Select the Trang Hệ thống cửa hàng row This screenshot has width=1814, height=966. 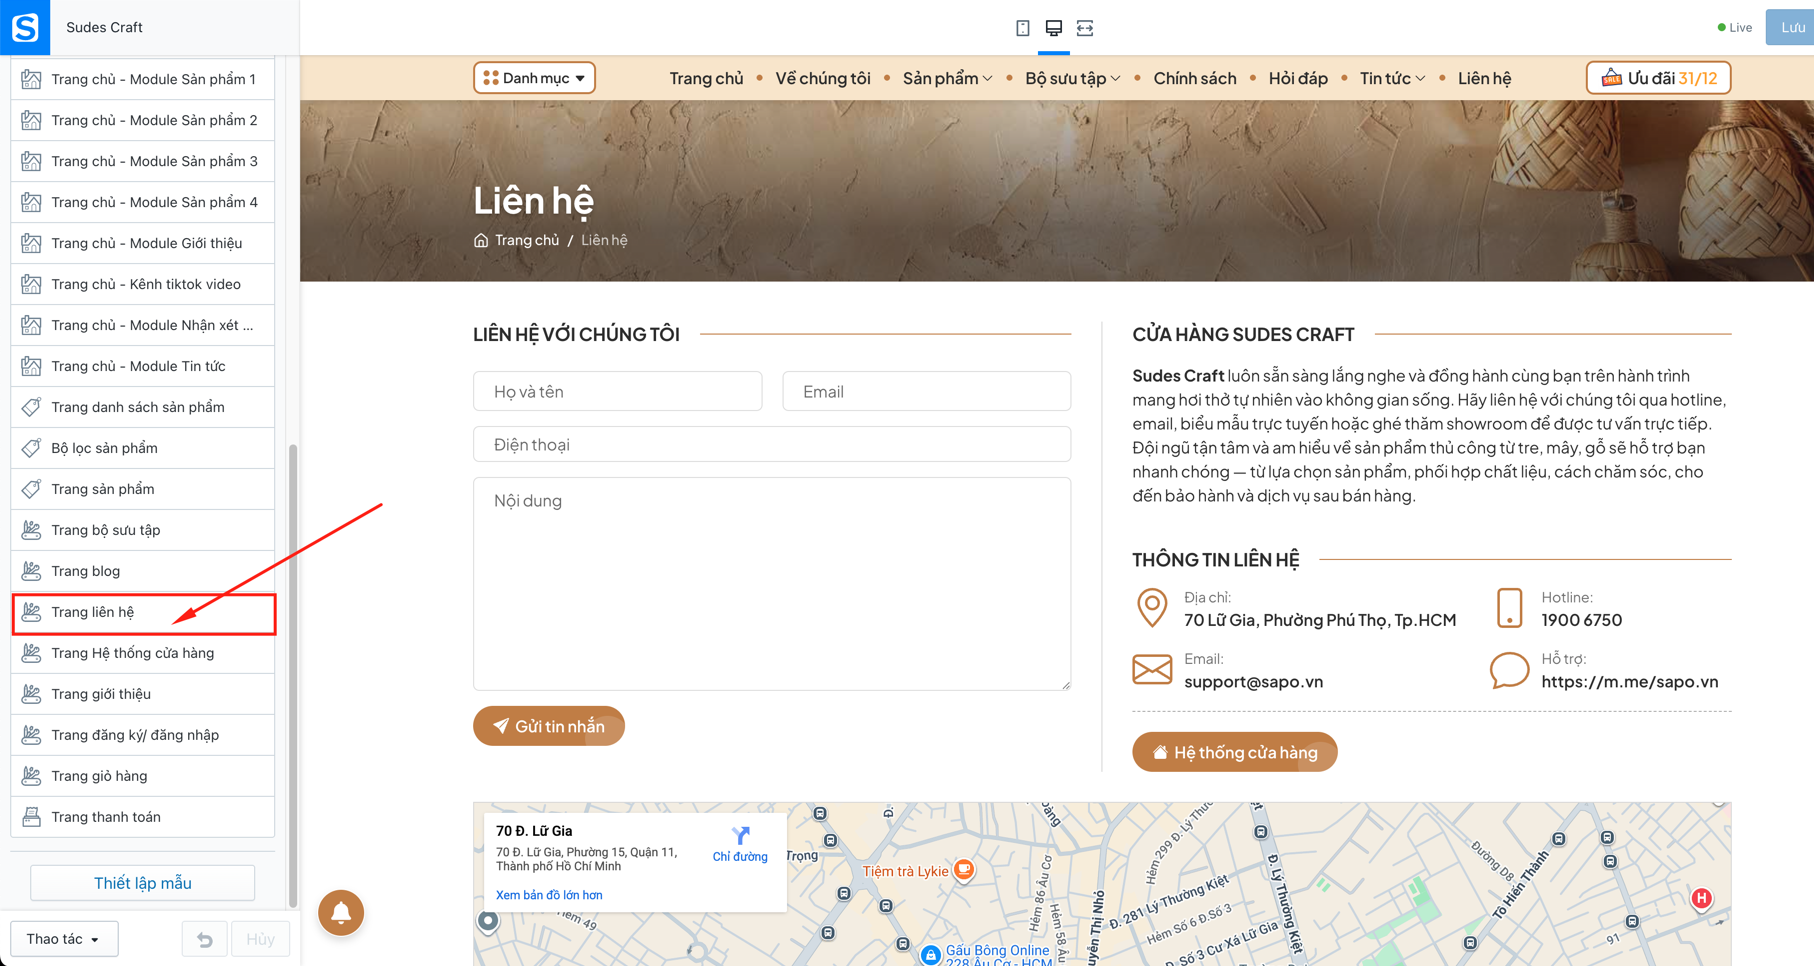143,654
